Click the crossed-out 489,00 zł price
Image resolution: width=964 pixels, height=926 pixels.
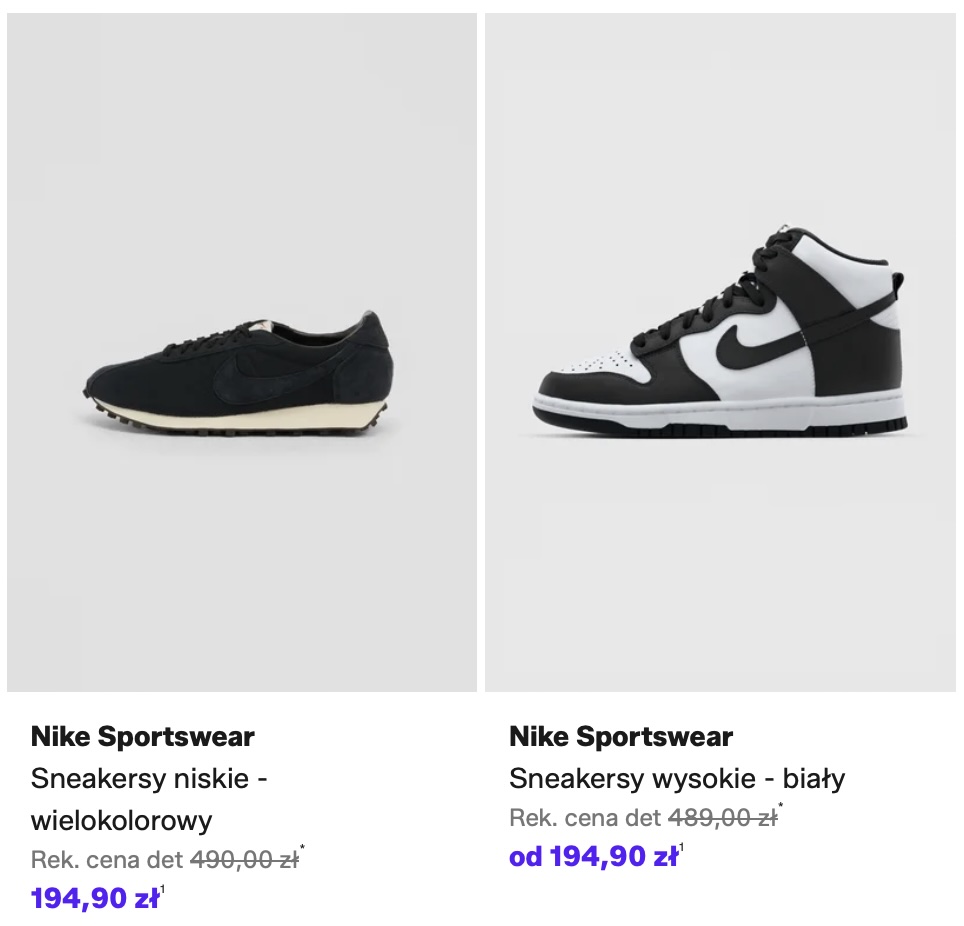(722, 818)
